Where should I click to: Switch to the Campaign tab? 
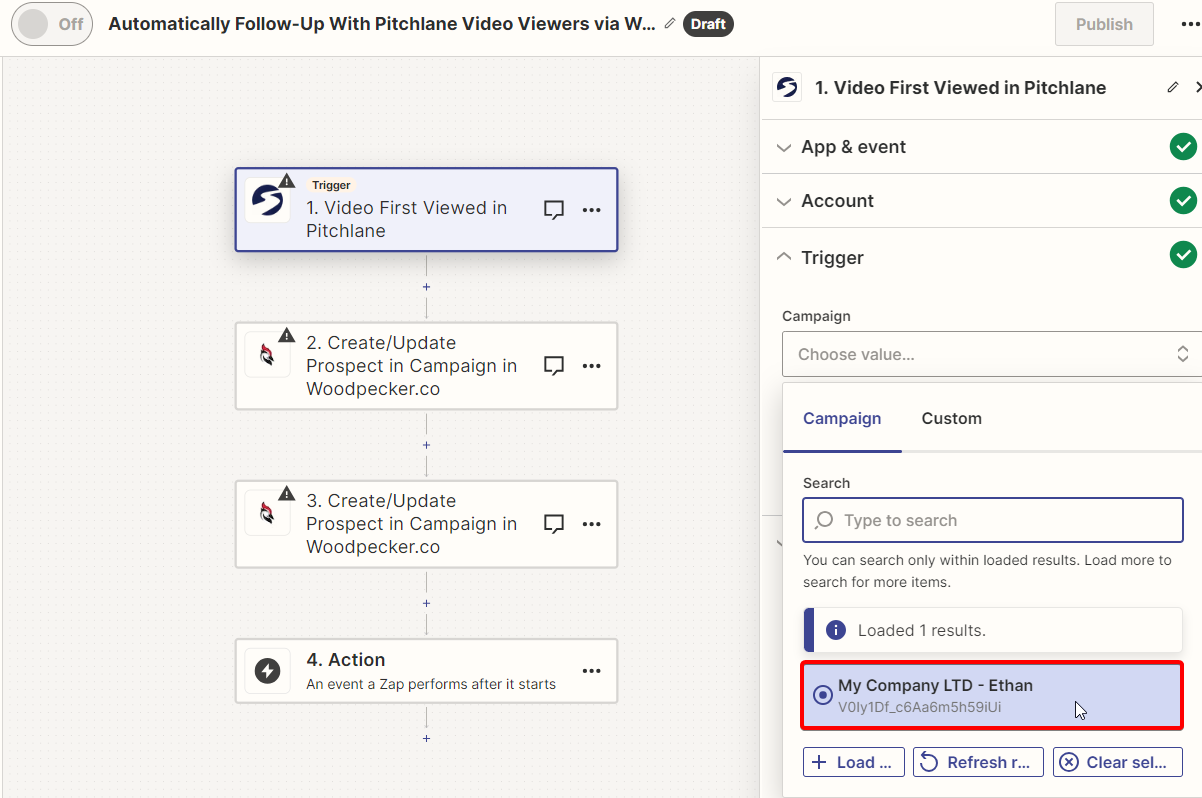[x=842, y=418]
